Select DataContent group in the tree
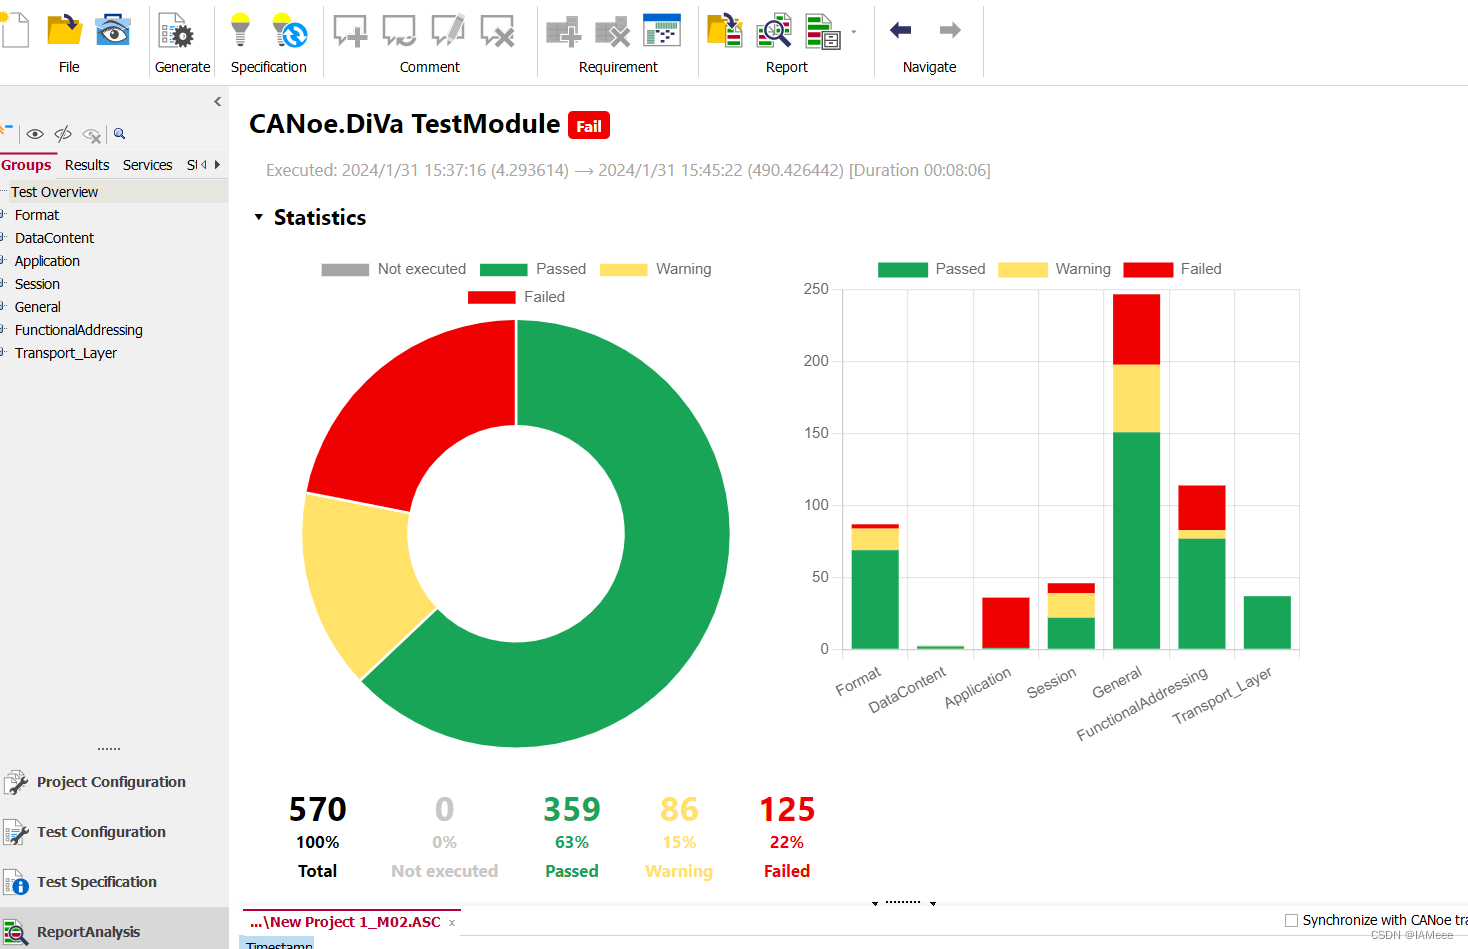The height and width of the screenshot is (949, 1468). click(x=54, y=238)
